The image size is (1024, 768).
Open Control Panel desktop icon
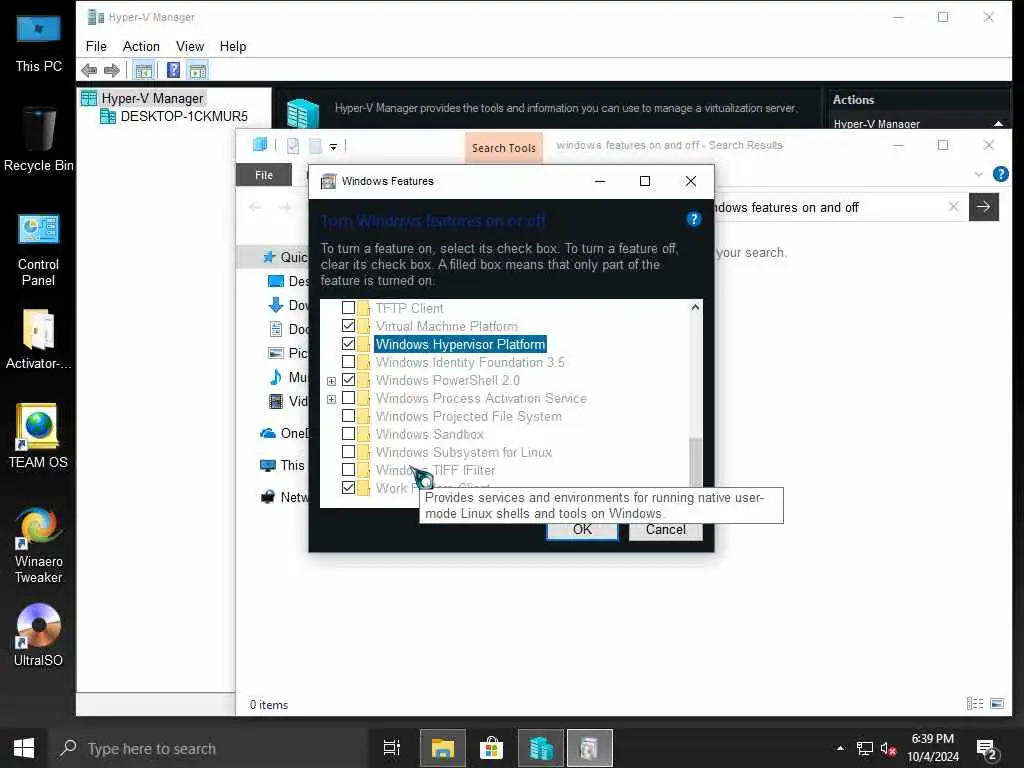coord(39,250)
